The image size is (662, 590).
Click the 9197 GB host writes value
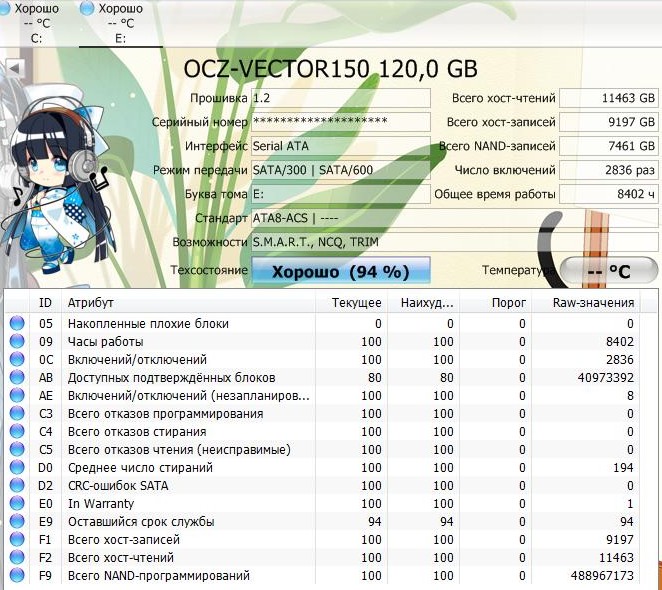coord(608,122)
